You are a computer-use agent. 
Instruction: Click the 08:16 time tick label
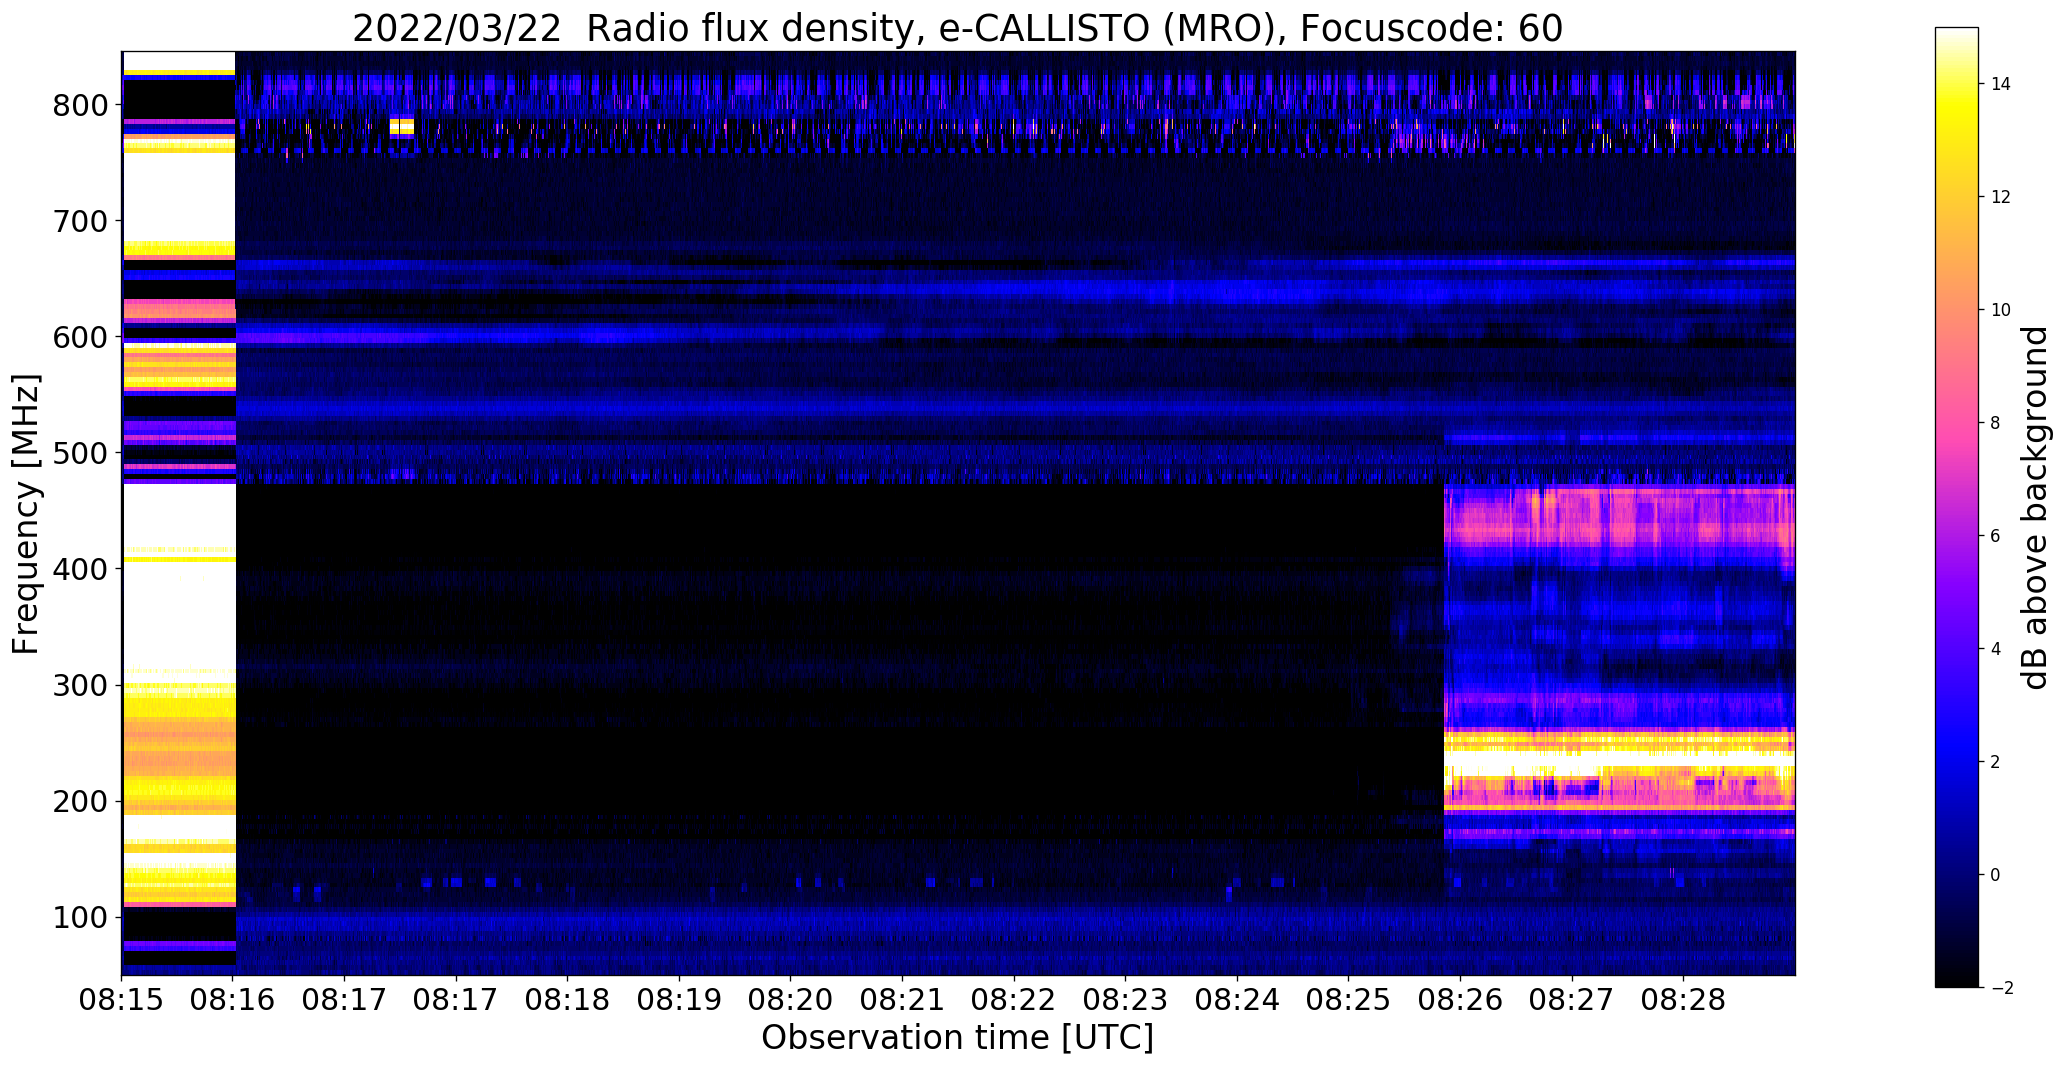[x=233, y=1001]
